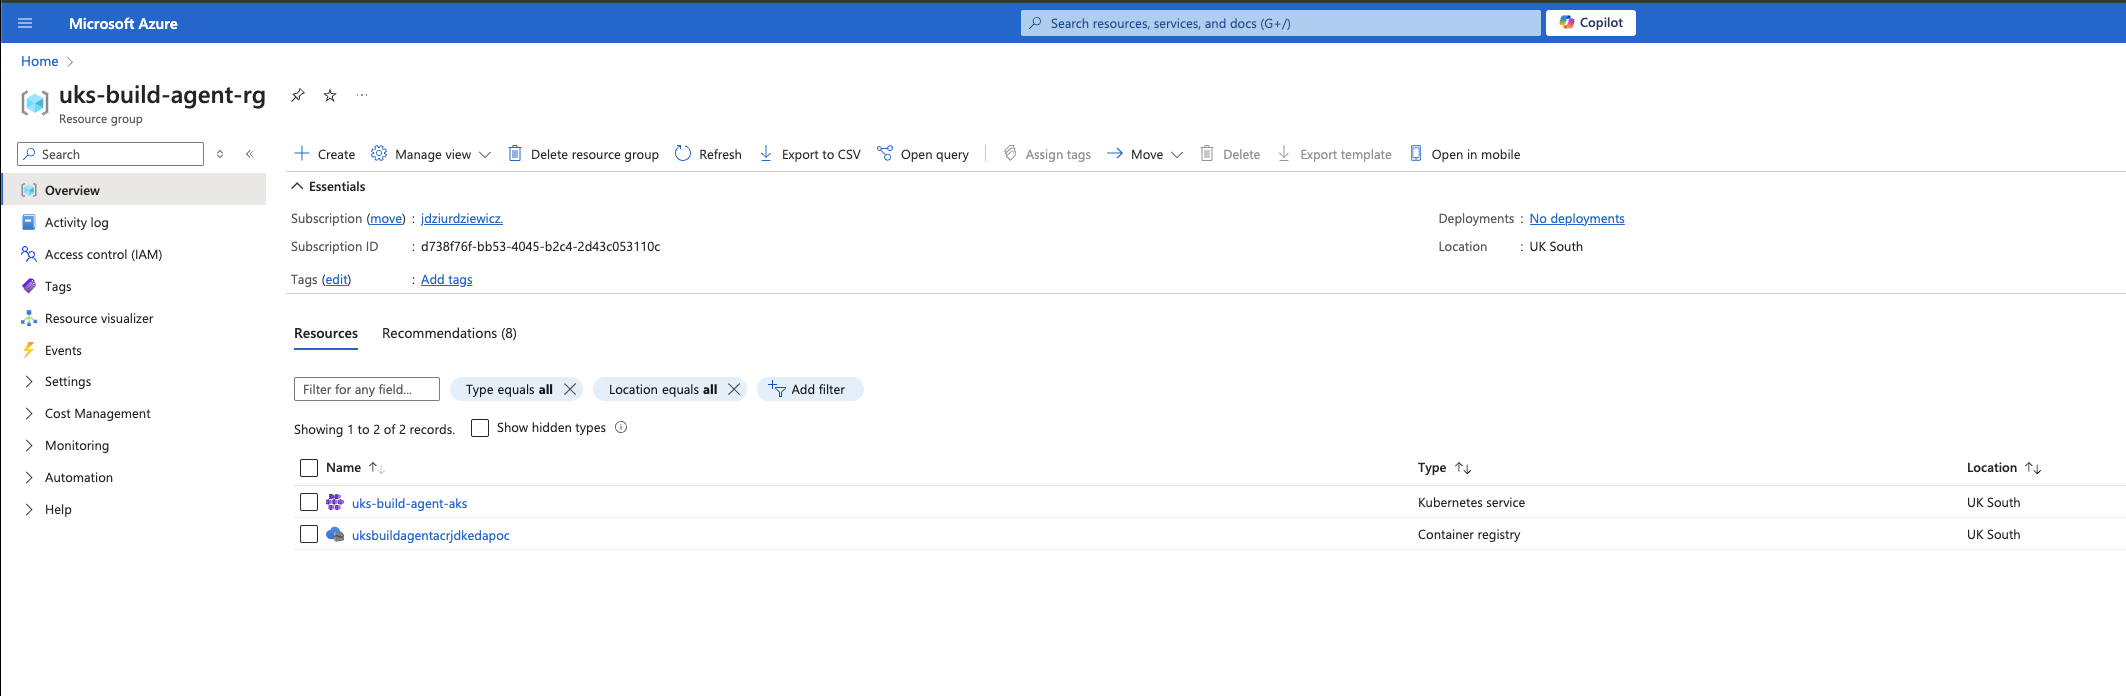
Task: Select Overview in the sidebar
Action: [x=134, y=190]
